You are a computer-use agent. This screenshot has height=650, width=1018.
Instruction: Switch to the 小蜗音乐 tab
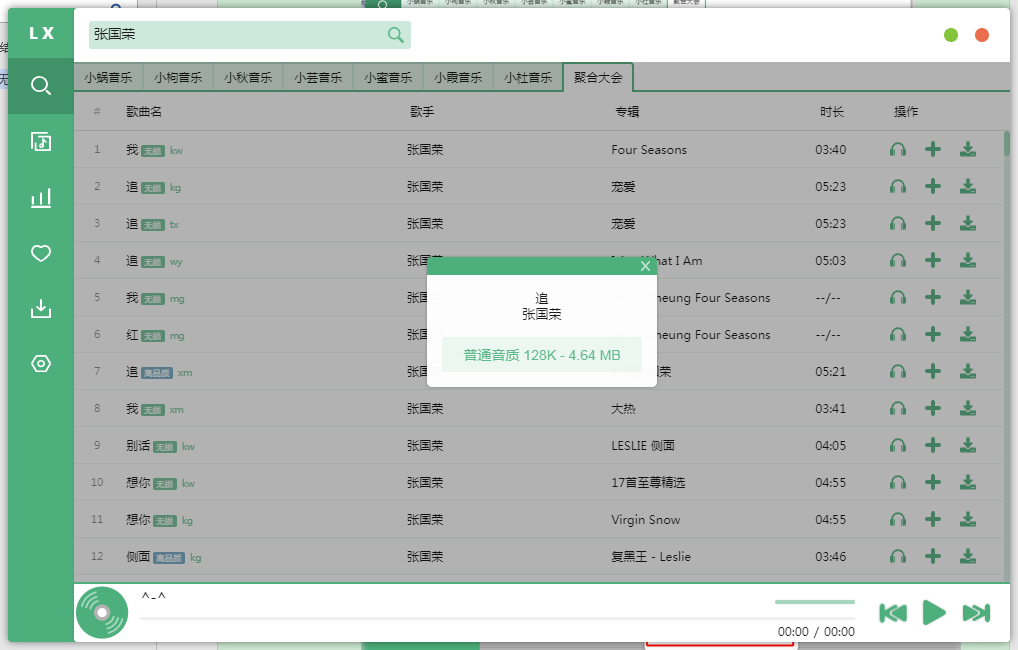pyautogui.click(x=108, y=76)
